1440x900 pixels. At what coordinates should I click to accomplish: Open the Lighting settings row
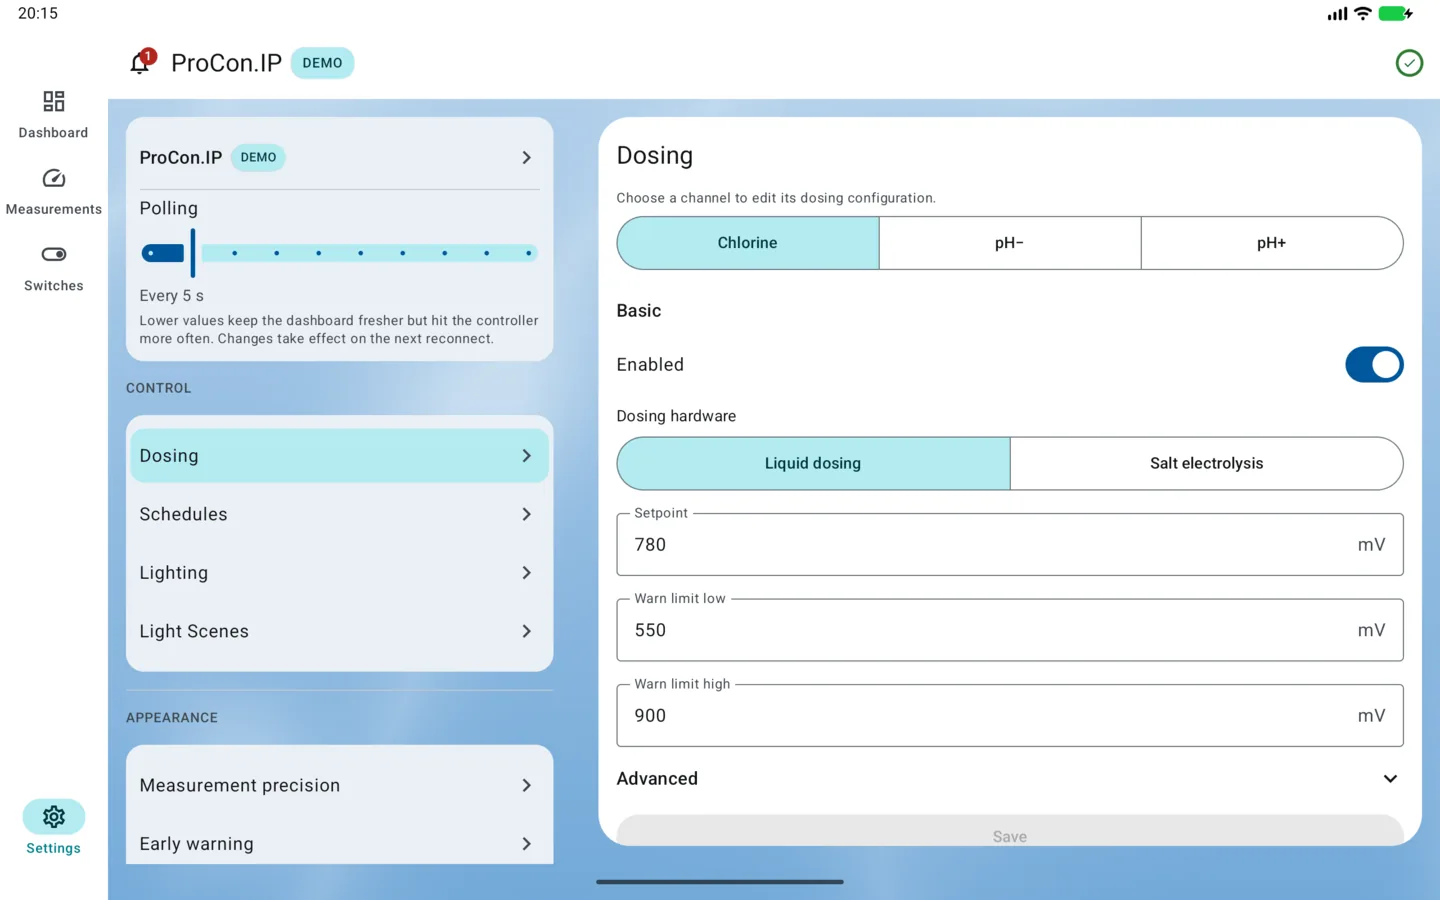pos(339,573)
